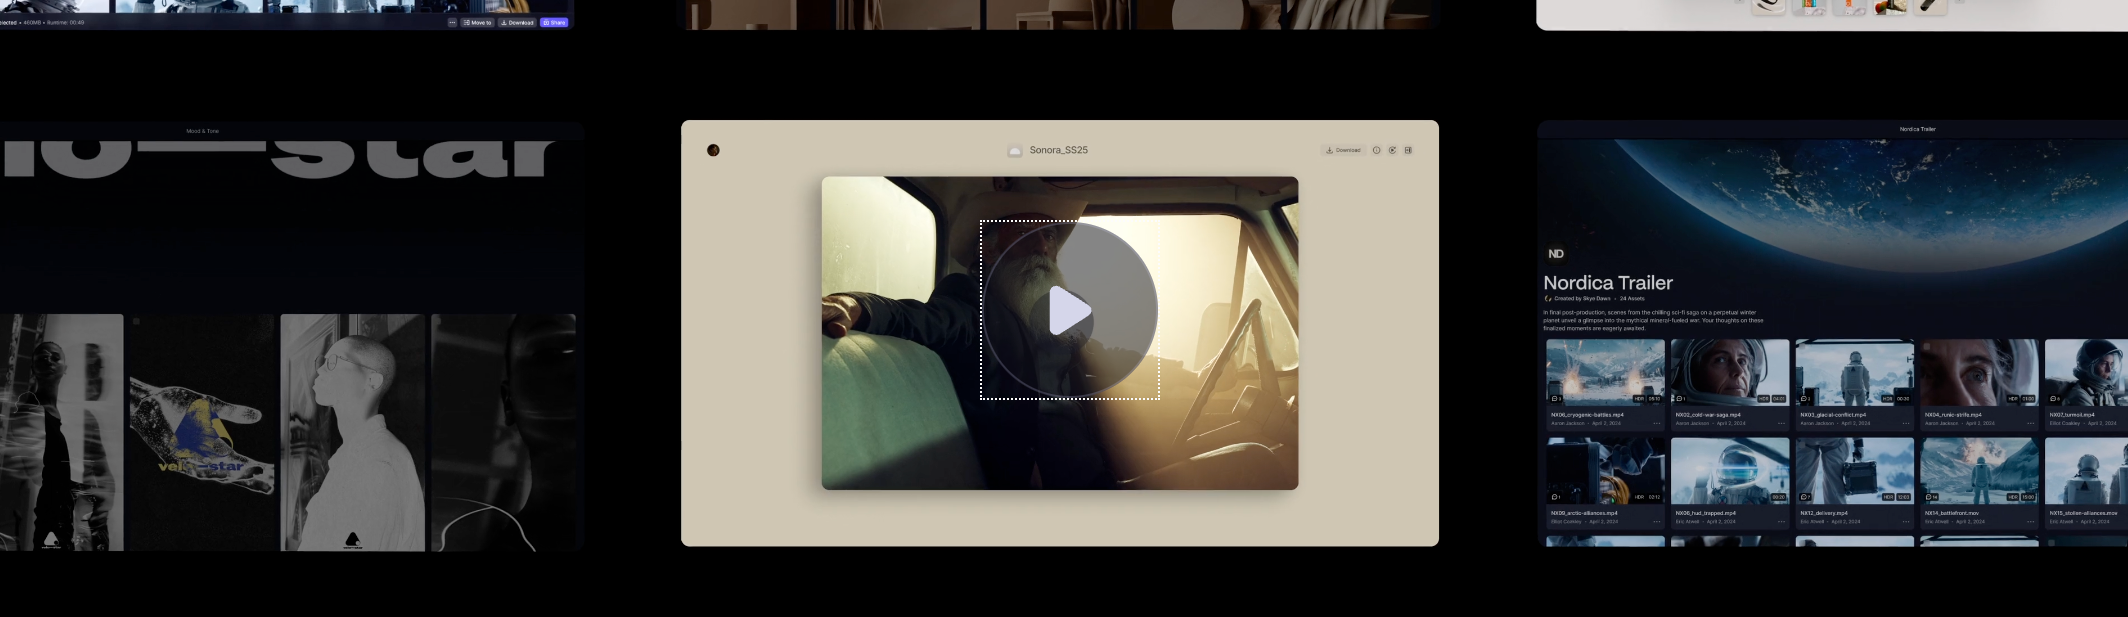
Task: Click the comment icon on NX02_cold-war-saga thumbnail
Action: [x=1681, y=398]
